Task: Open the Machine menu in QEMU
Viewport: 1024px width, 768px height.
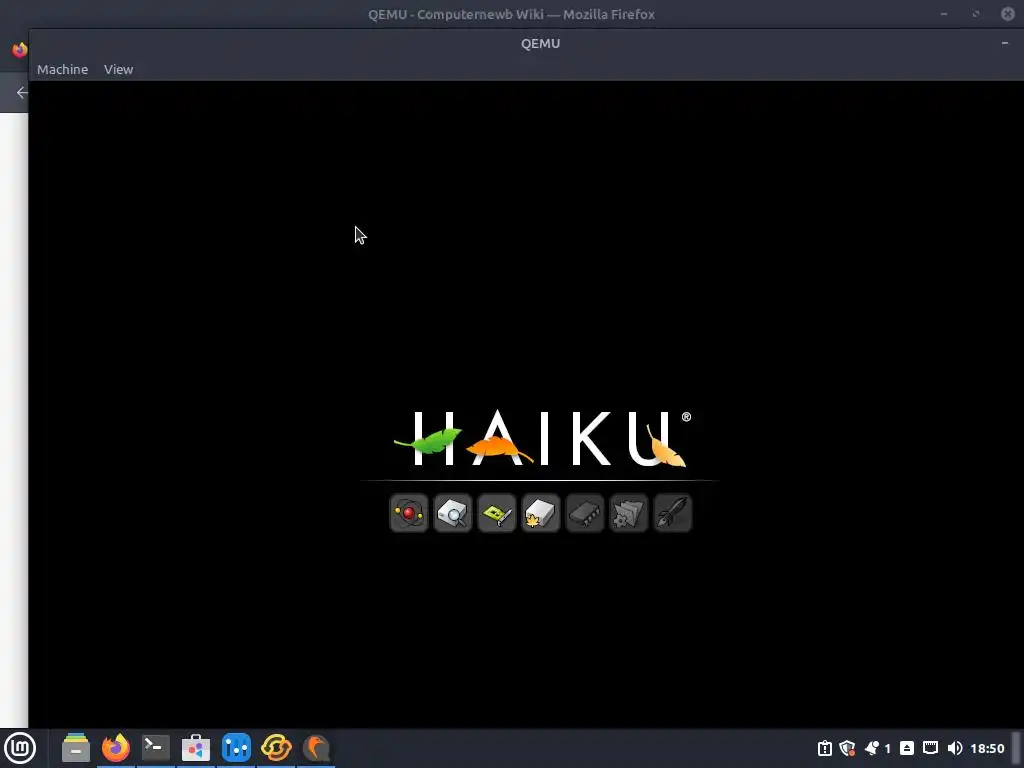Action: (x=62, y=69)
